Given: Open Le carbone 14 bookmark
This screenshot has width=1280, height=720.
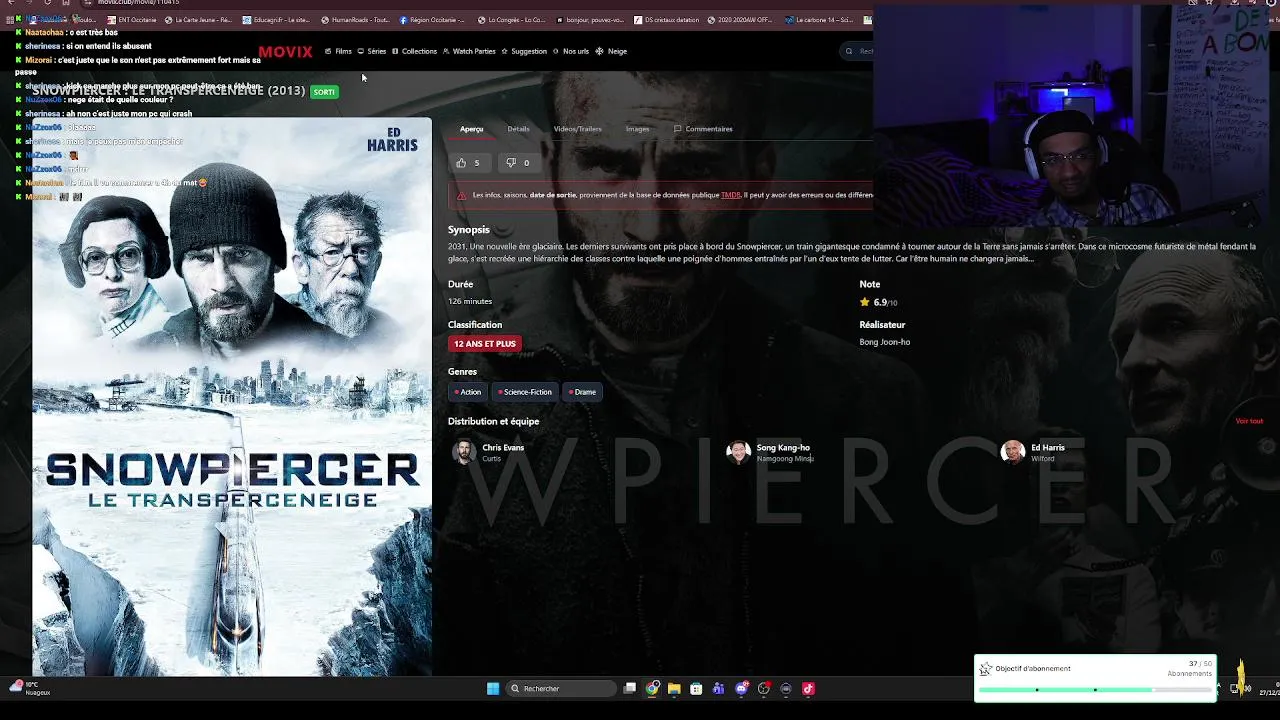Looking at the screenshot, I should coord(819,20).
